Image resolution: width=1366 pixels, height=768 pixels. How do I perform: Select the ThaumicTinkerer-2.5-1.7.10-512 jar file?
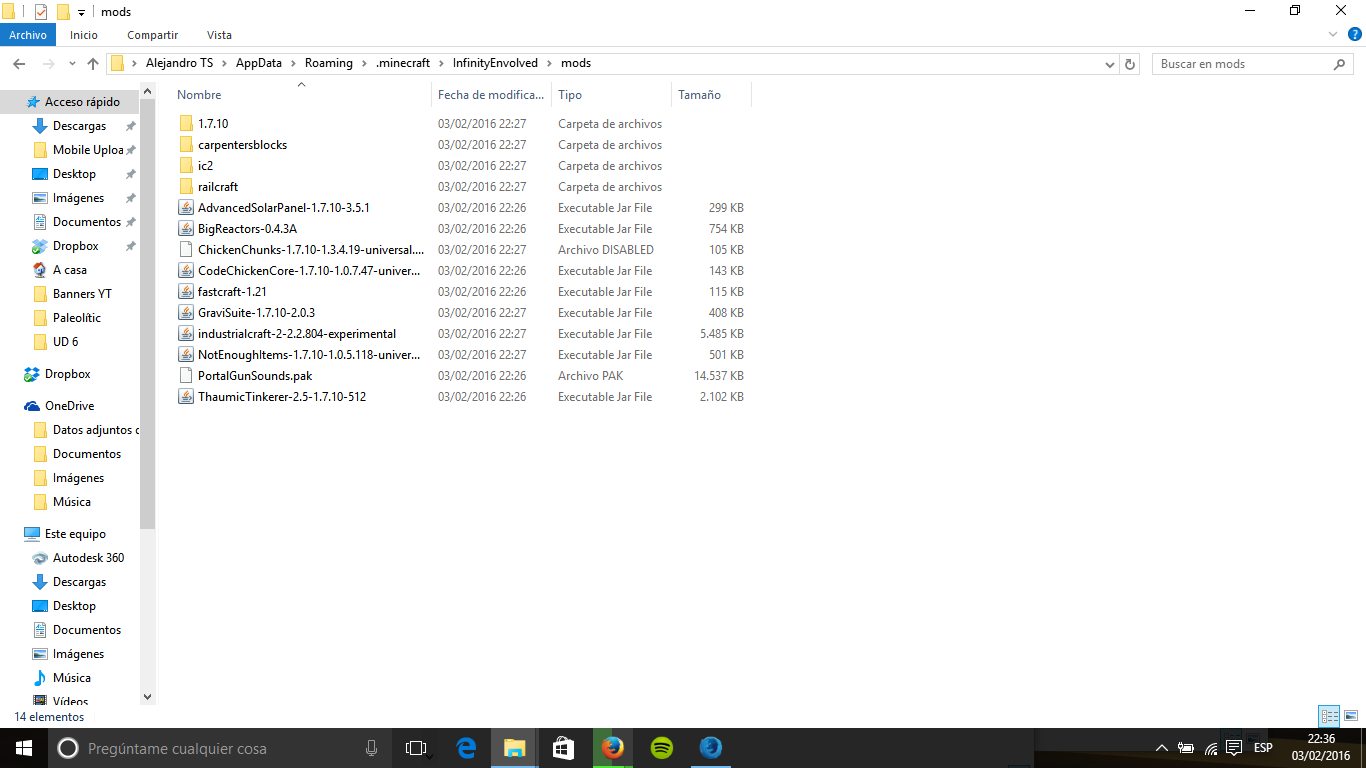tap(282, 397)
